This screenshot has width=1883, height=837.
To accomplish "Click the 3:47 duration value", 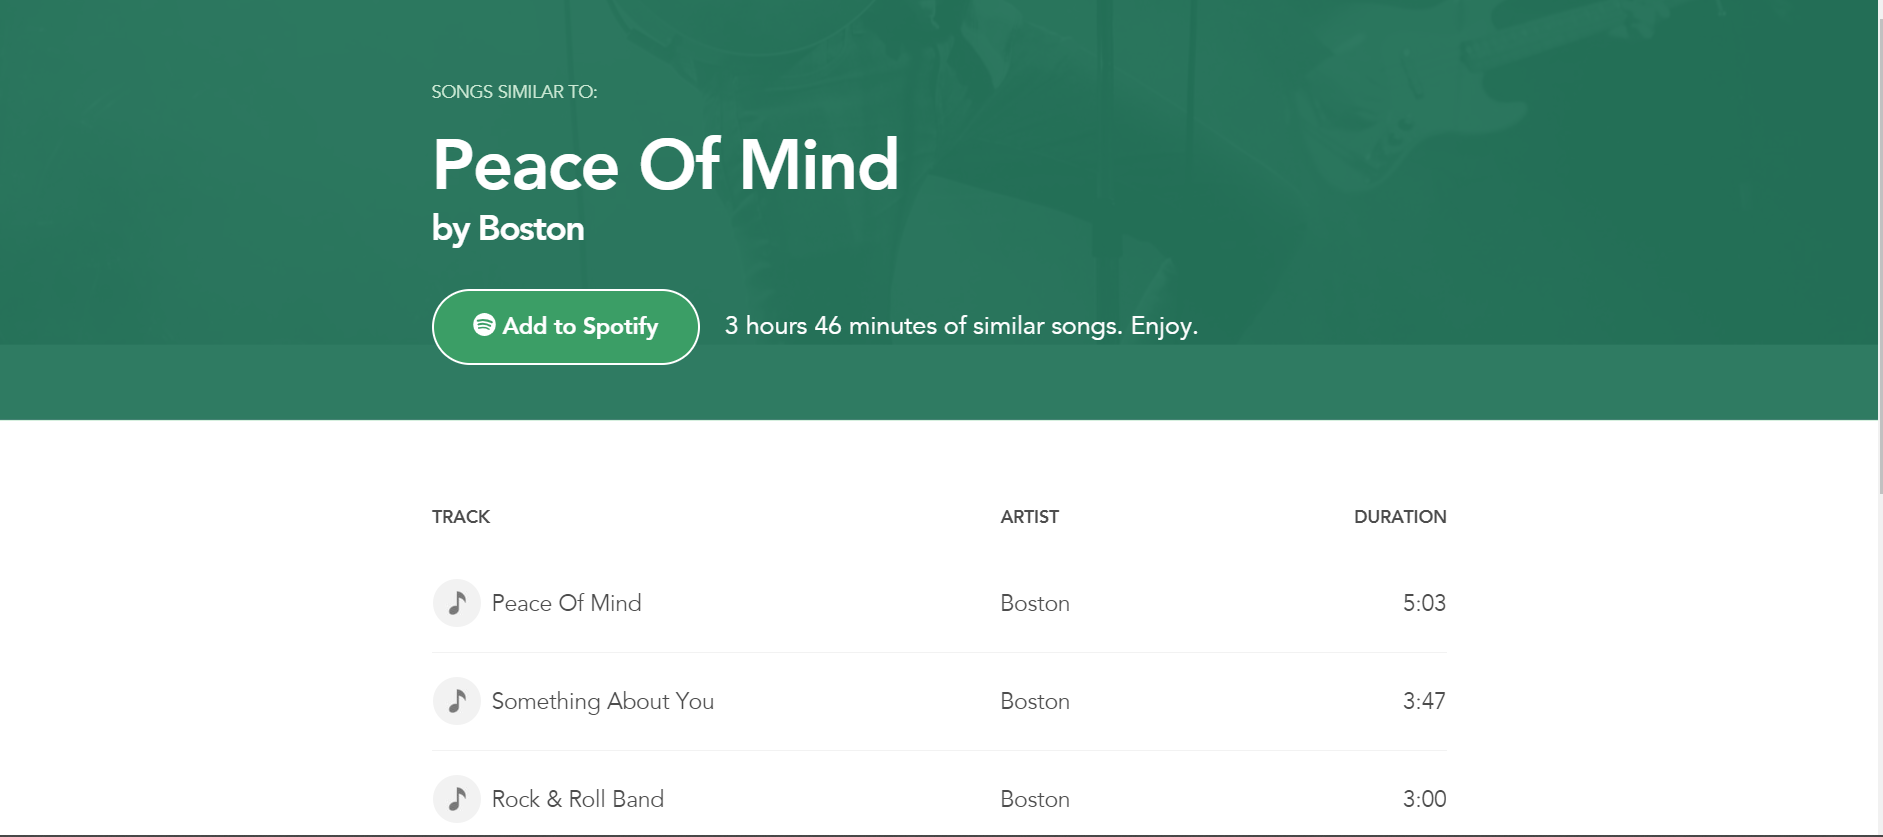I will pyautogui.click(x=1424, y=701).
